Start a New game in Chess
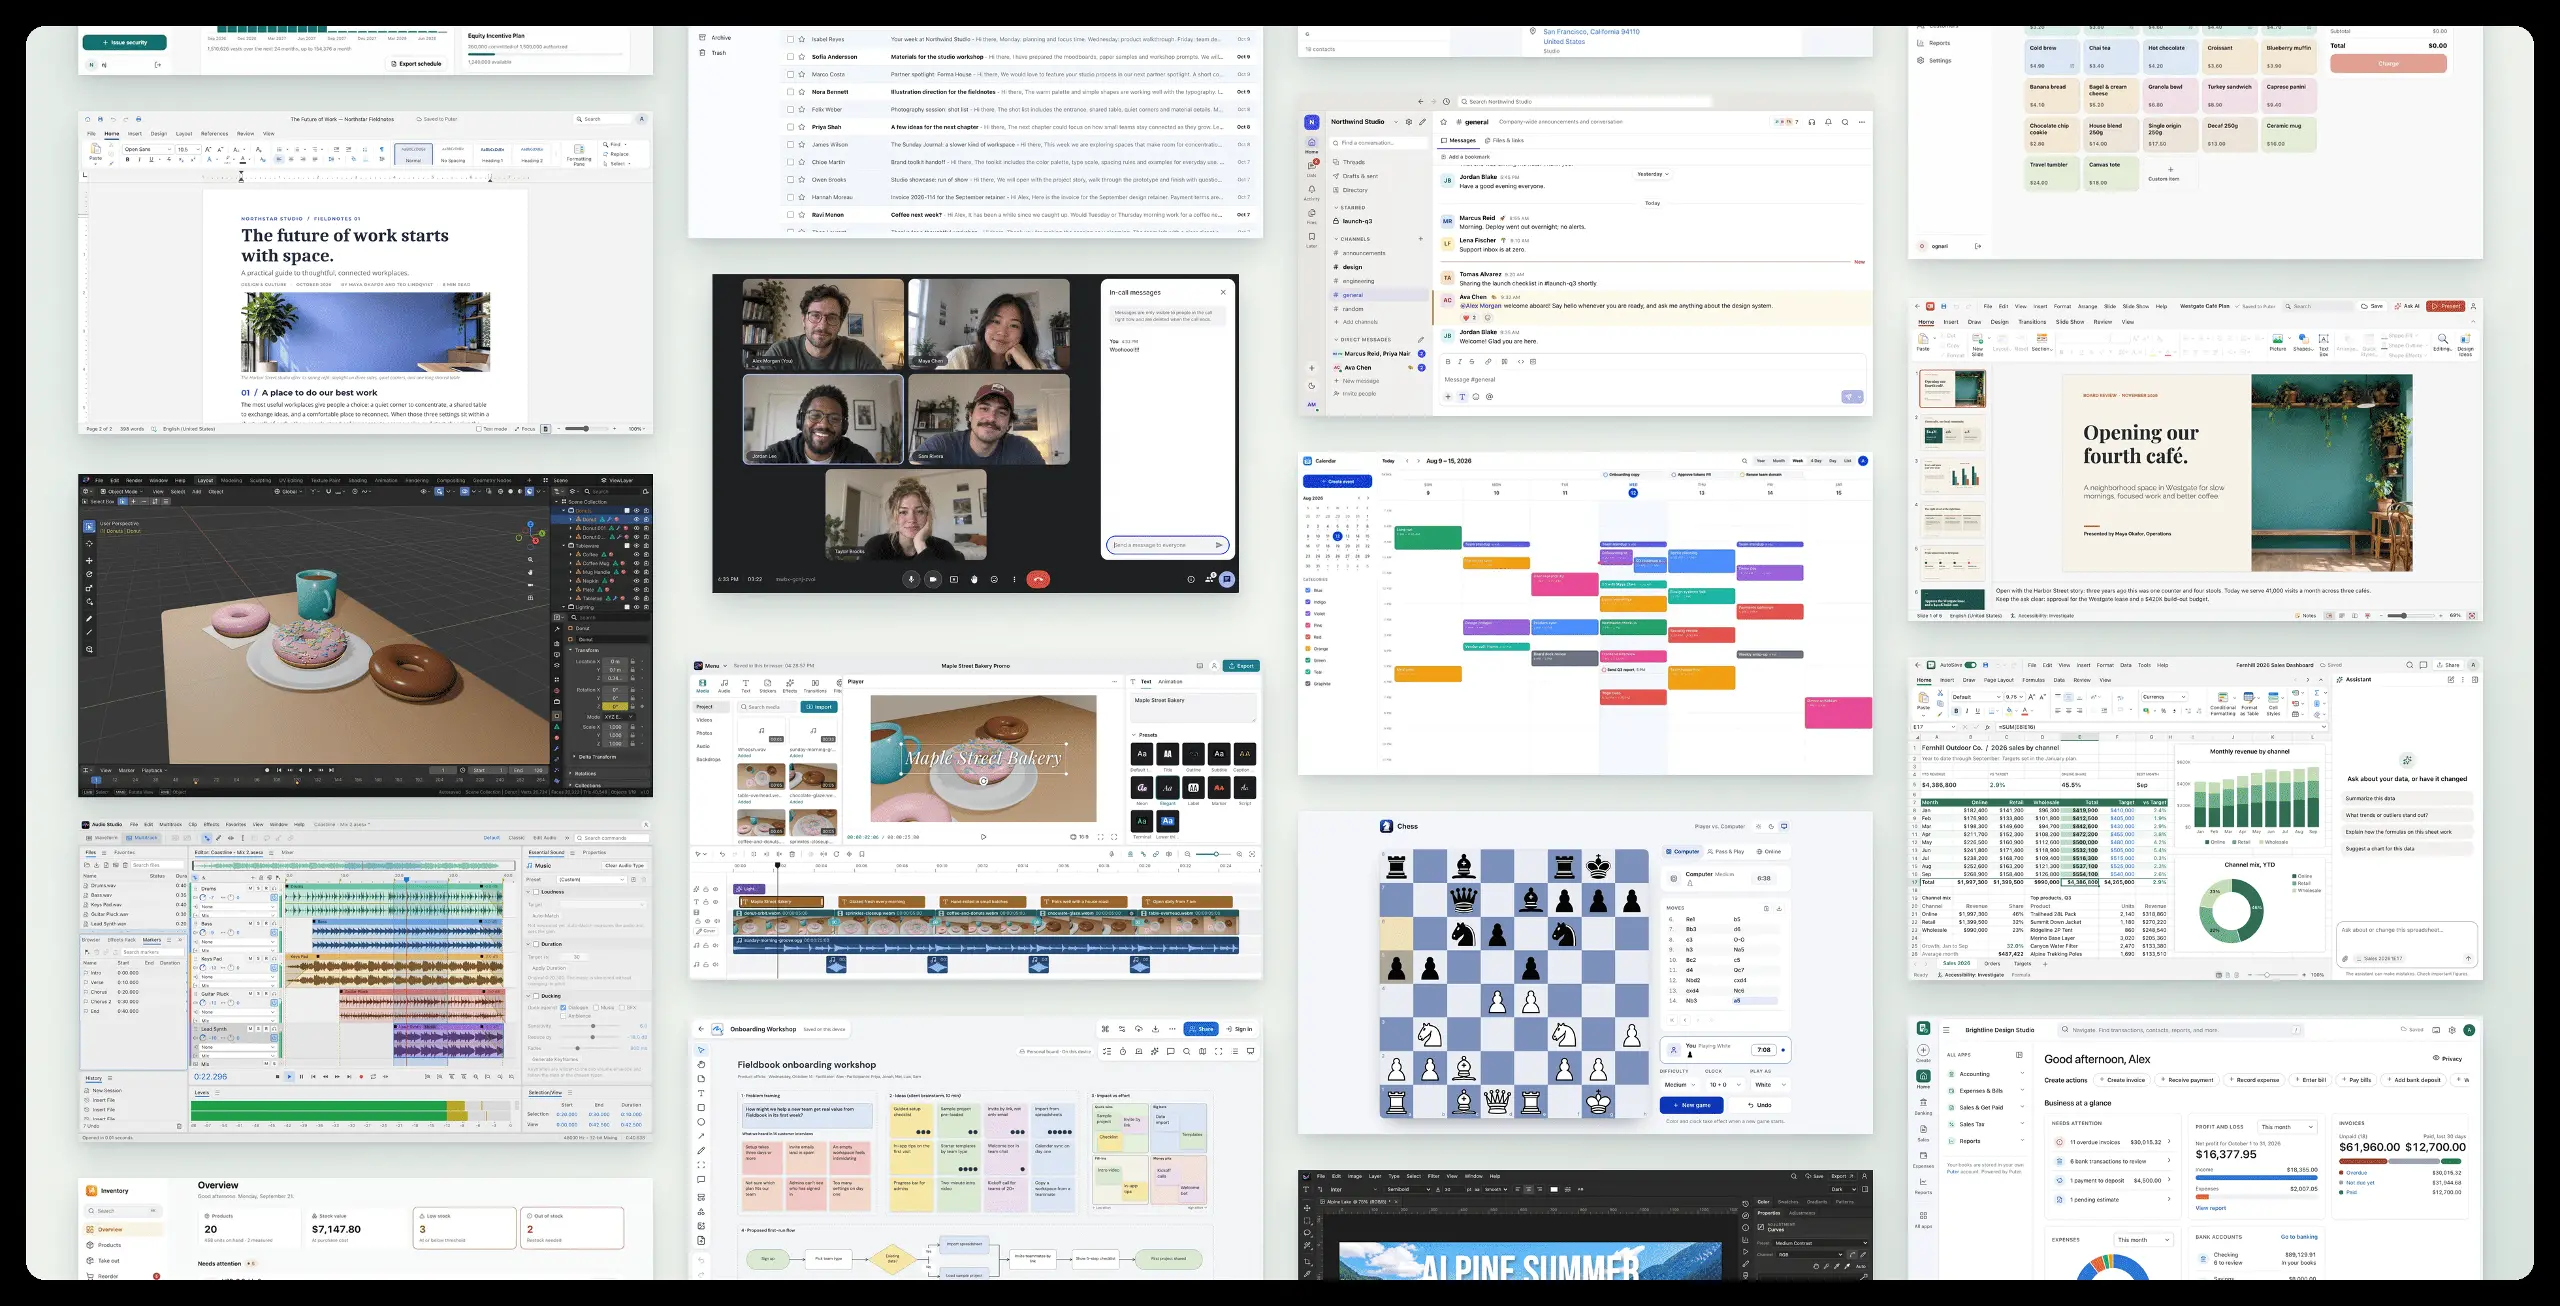This screenshot has height=1306, width=2560. click(x=1692, y=1105)
